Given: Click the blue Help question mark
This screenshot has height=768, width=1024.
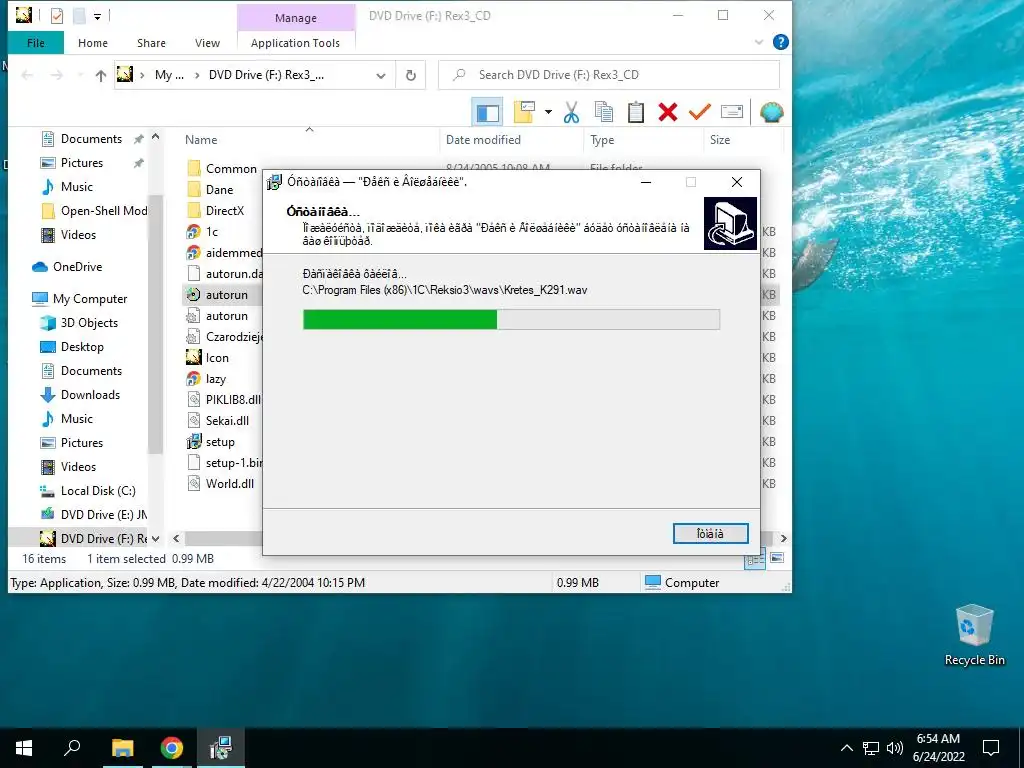Looking at the screenshot, I should coord(780,42).
